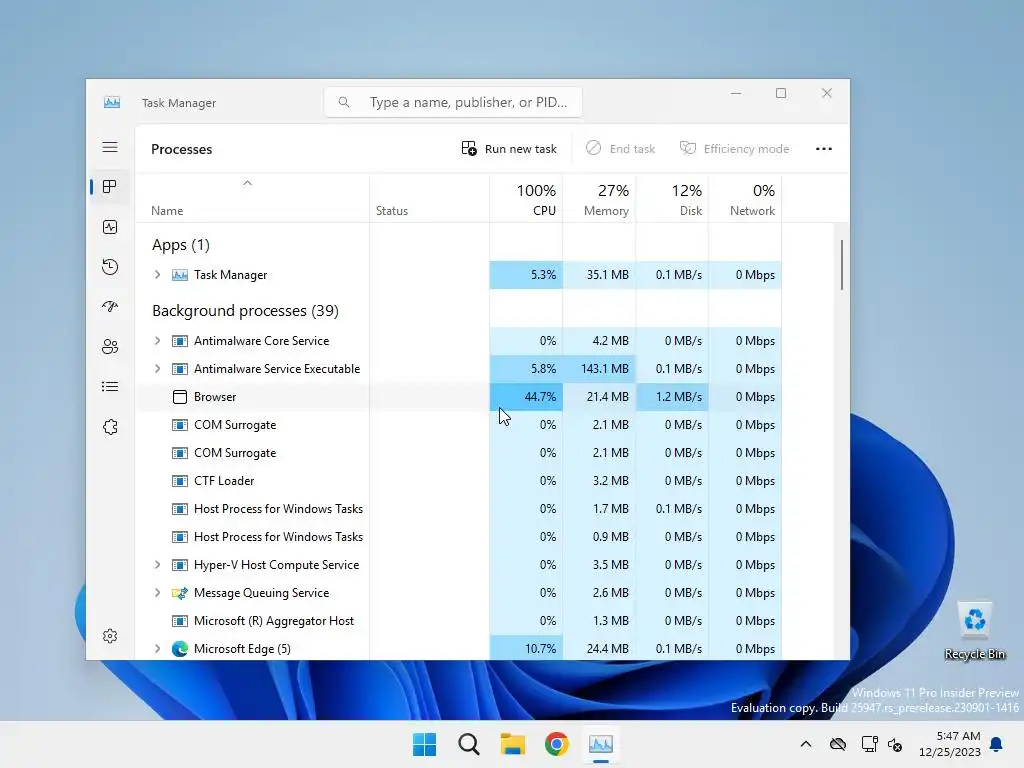The width and height of the screenshot is (1024, 768).
Task: Collapse sort arrow above Name column
Action: click(x=248, y=184)
